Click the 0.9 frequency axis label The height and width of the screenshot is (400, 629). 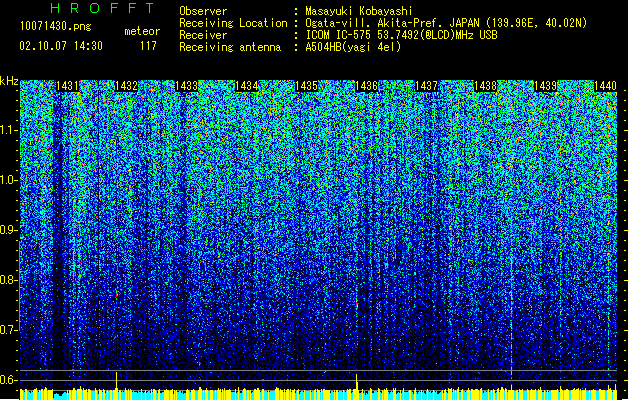pos(8,230)
